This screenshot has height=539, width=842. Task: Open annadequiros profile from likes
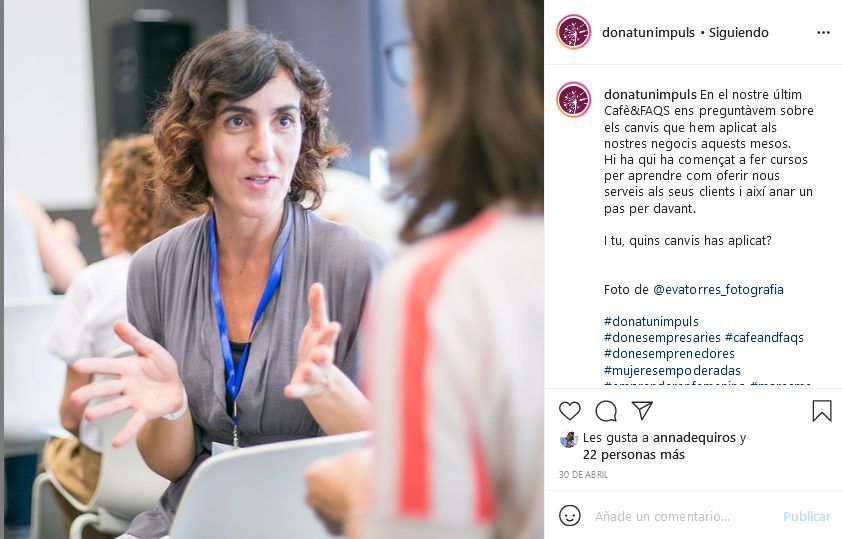click(x=694, y=438)
